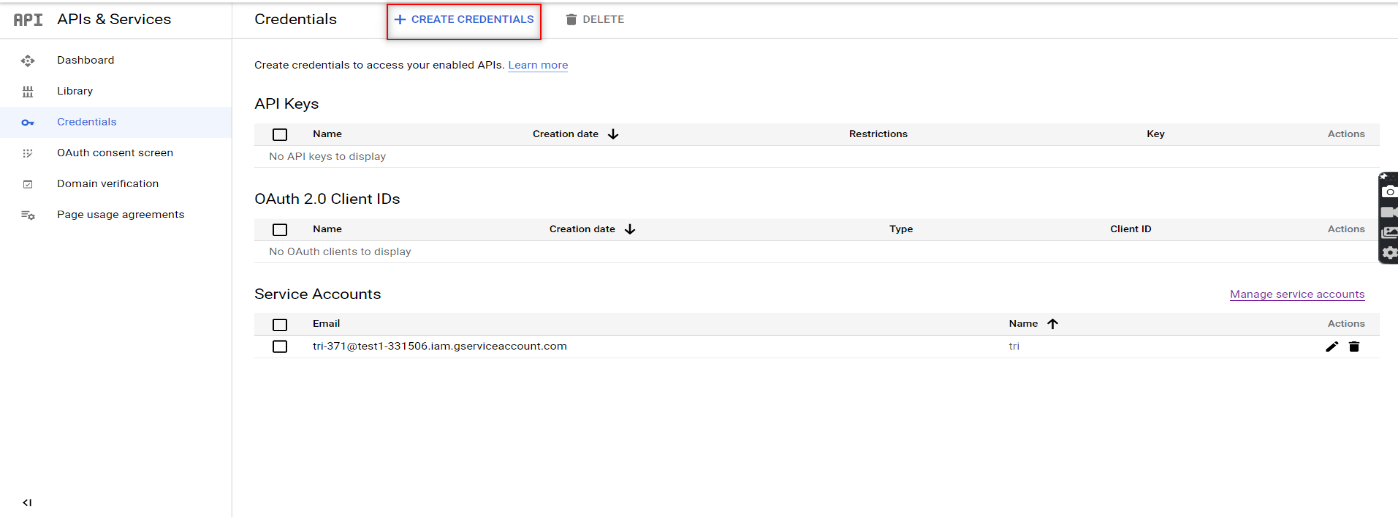Select Credentials in sidebar
The height and width of the screenshot is (517, 1398).
[x=87, y=122]
